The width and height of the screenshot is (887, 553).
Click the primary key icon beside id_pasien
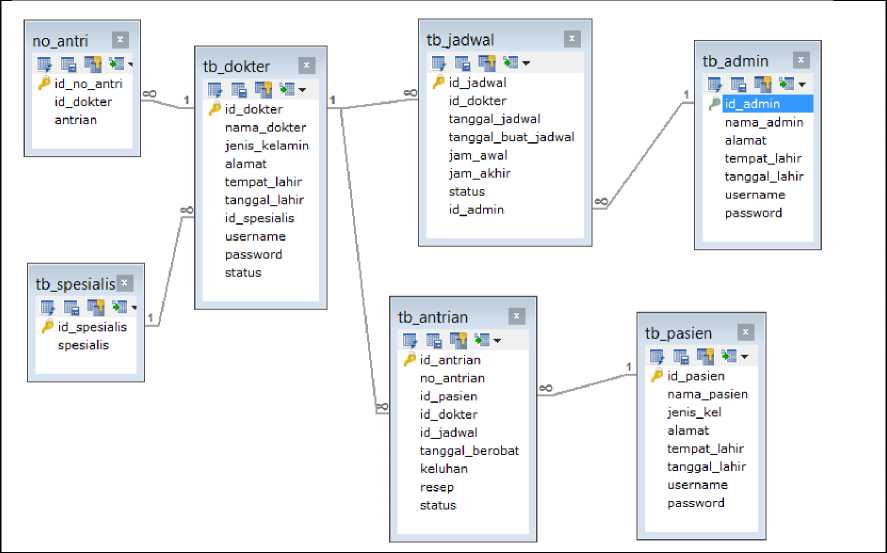click(x=657, y=376)
